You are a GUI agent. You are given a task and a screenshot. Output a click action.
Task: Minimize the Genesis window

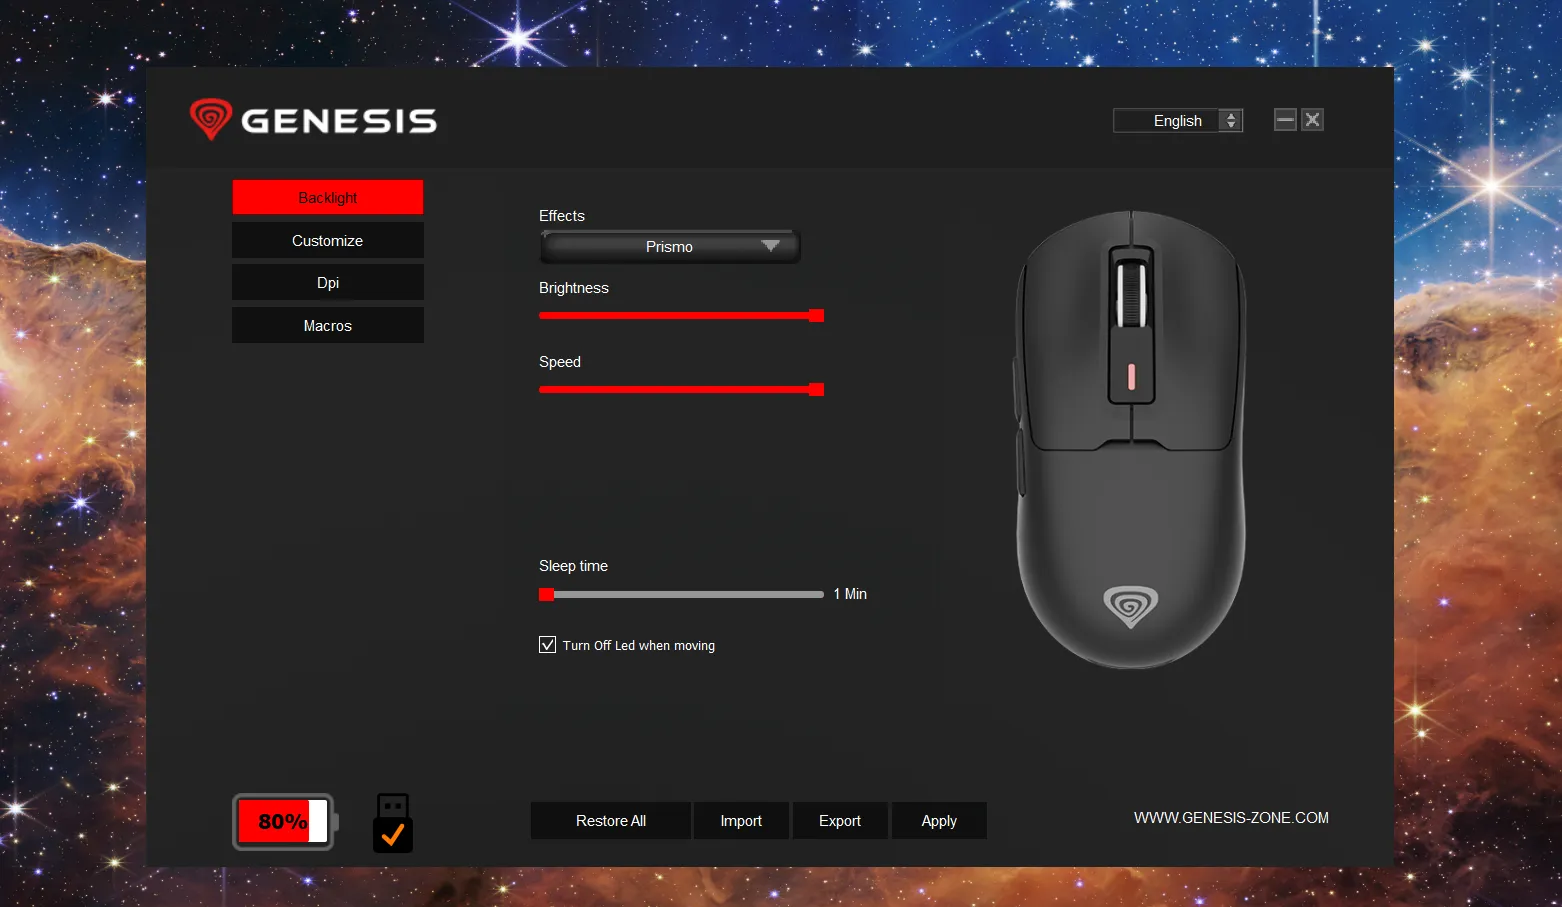point(1285,120)
